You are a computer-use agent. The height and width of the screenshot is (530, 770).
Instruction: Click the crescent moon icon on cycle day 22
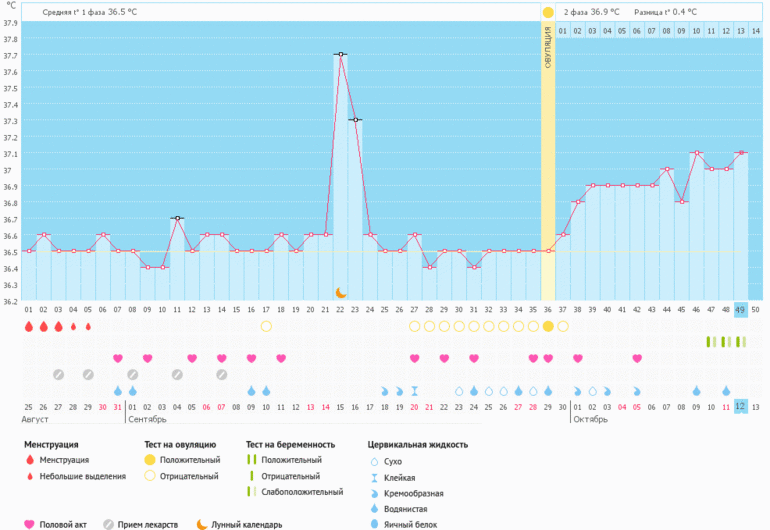[340, 293]
